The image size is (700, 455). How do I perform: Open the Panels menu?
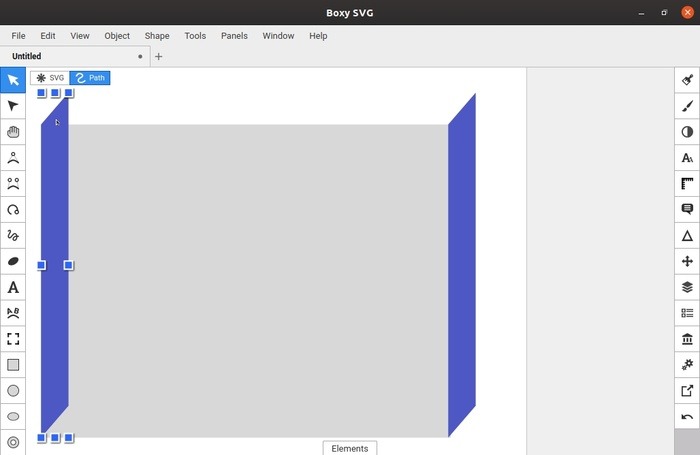coord(234,36)
